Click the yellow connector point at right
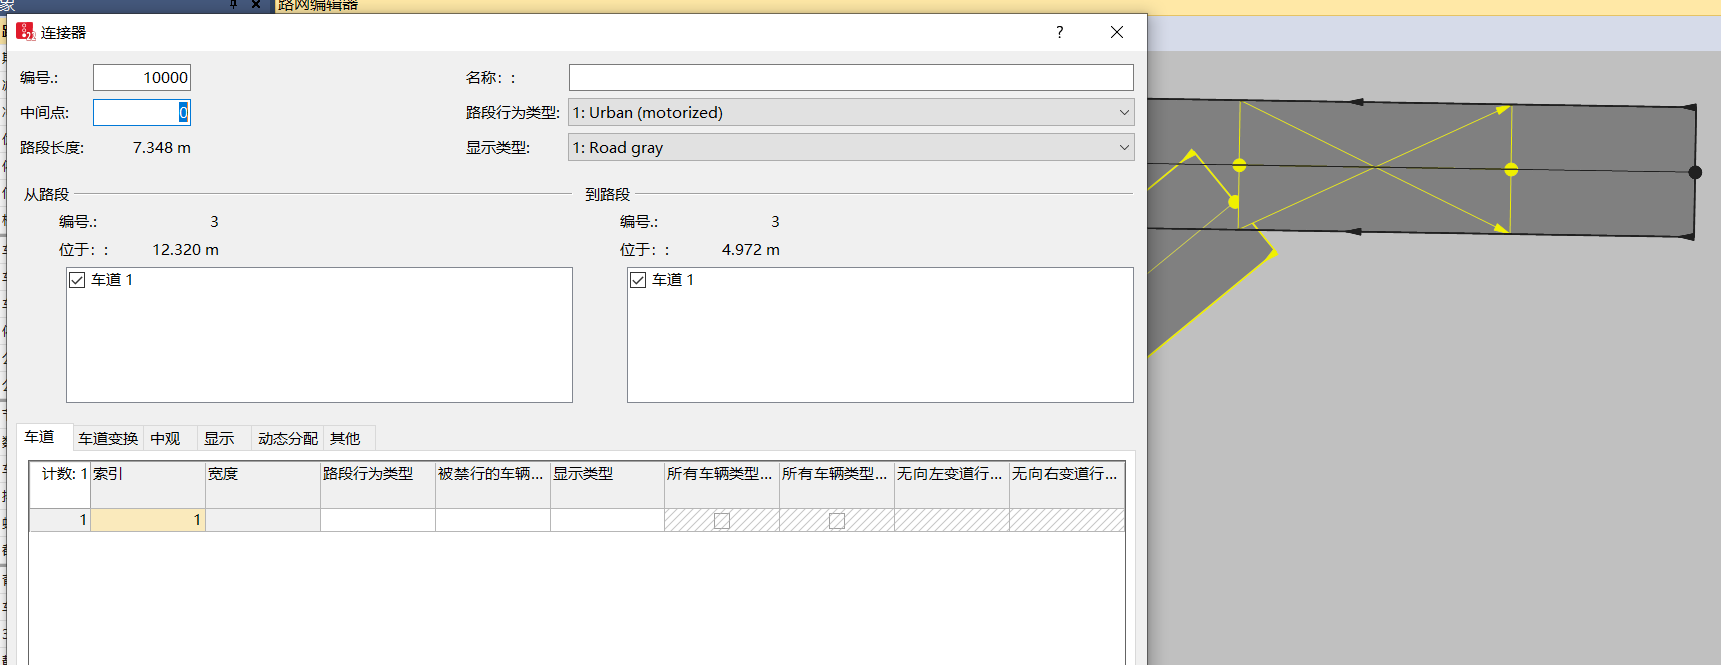The height and width of the screenshot is (665, 1721). tap(1511, 169)
